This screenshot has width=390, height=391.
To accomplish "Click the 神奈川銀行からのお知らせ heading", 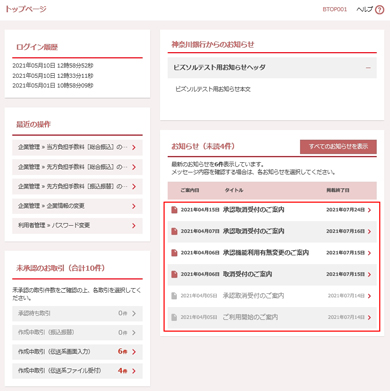I will click(x=213, y=45).
